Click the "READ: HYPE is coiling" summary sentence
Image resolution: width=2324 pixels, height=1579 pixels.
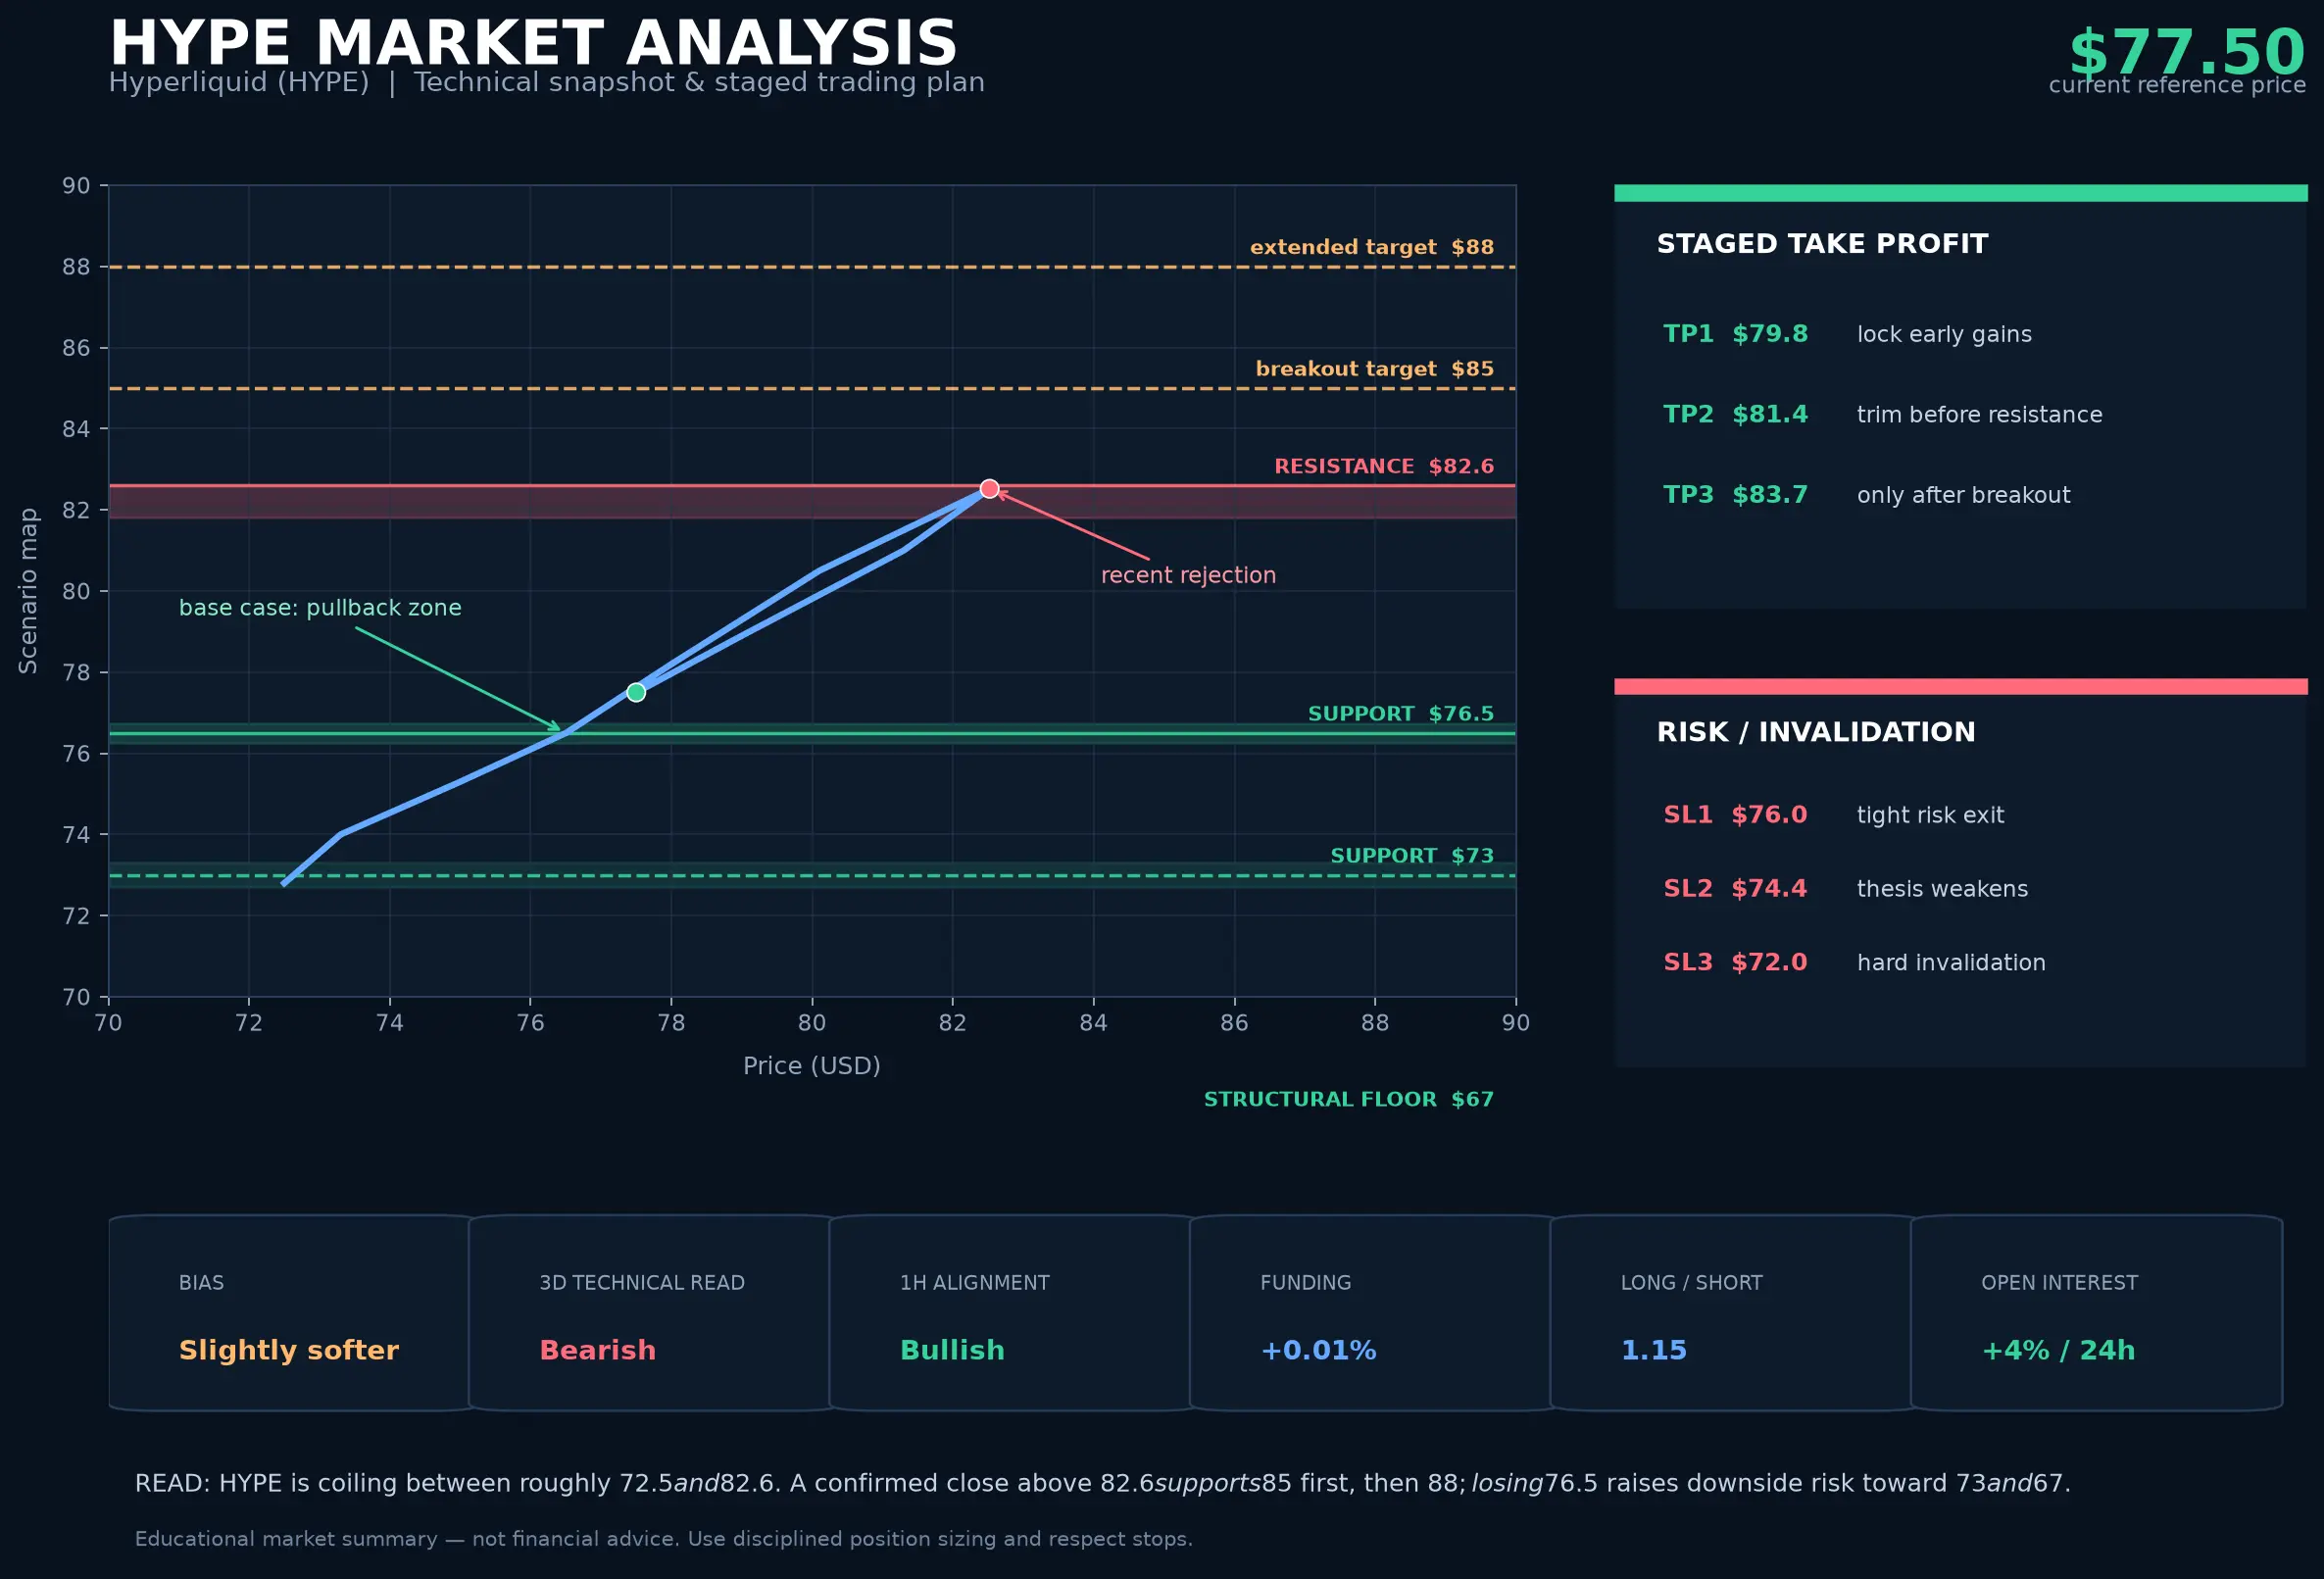tap(1103, 1483)
